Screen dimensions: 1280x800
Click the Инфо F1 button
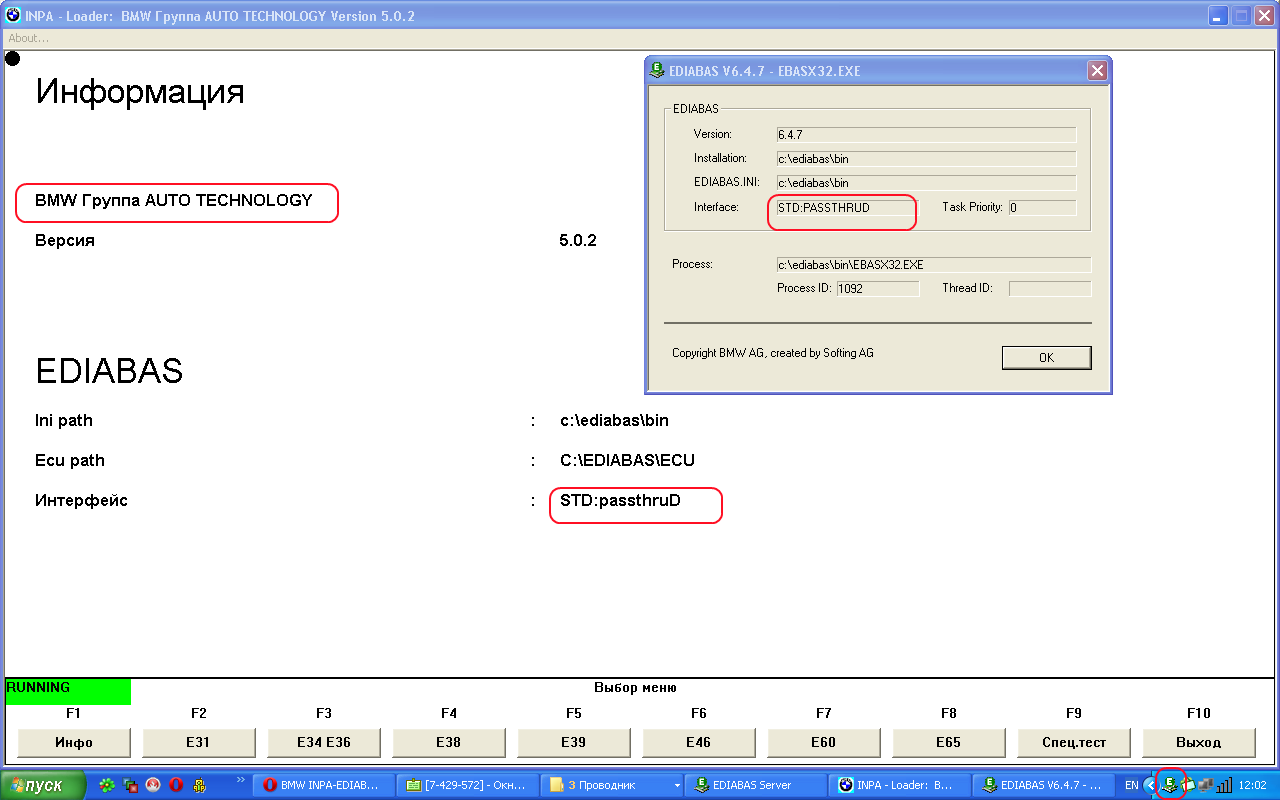75,742
